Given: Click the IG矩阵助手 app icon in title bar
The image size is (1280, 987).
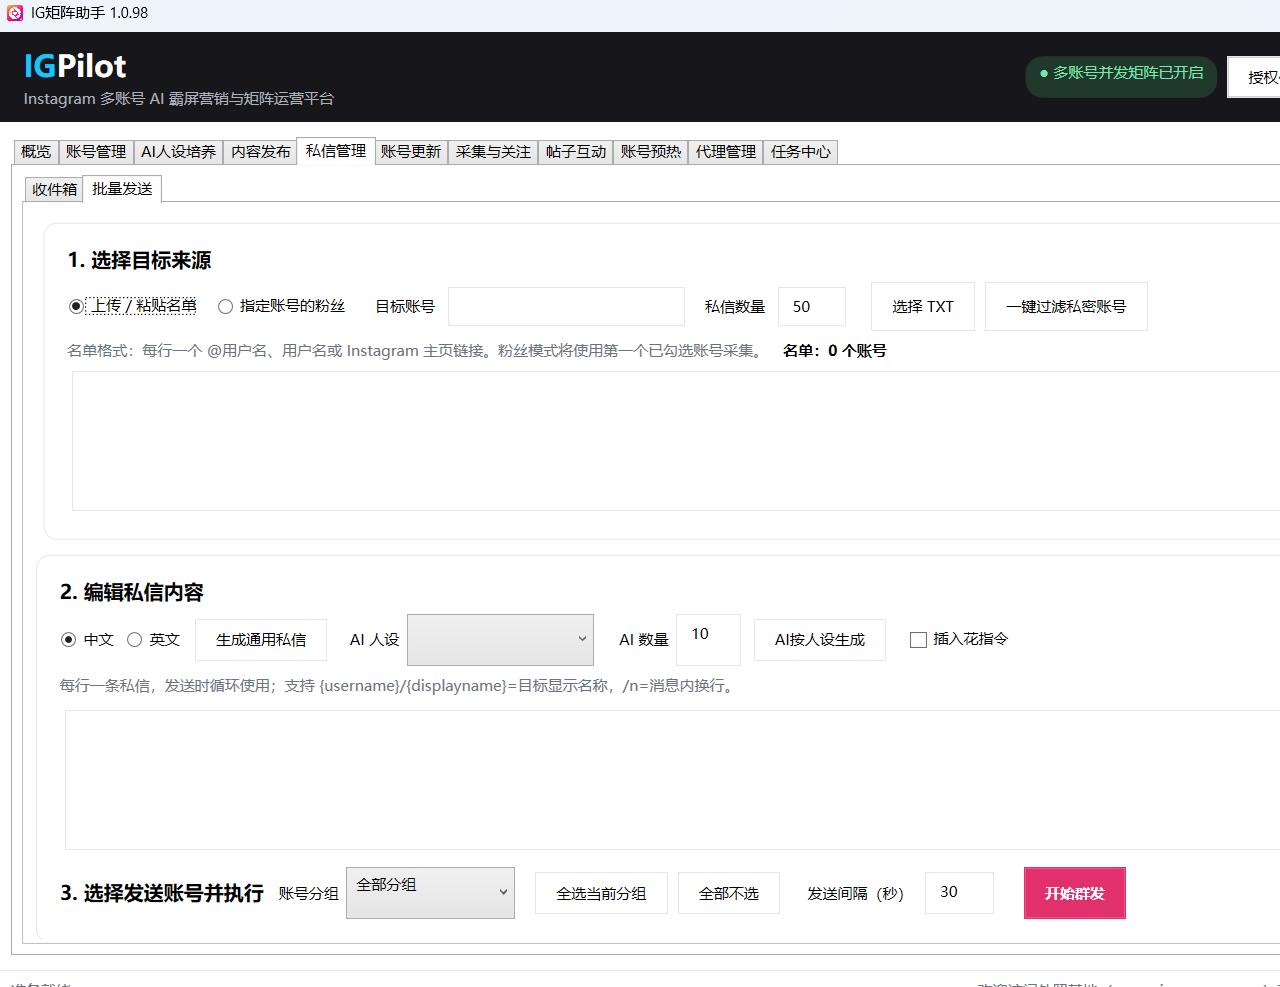Looking at the screenshot, I should pyautogui.click(x=15, y=13).
